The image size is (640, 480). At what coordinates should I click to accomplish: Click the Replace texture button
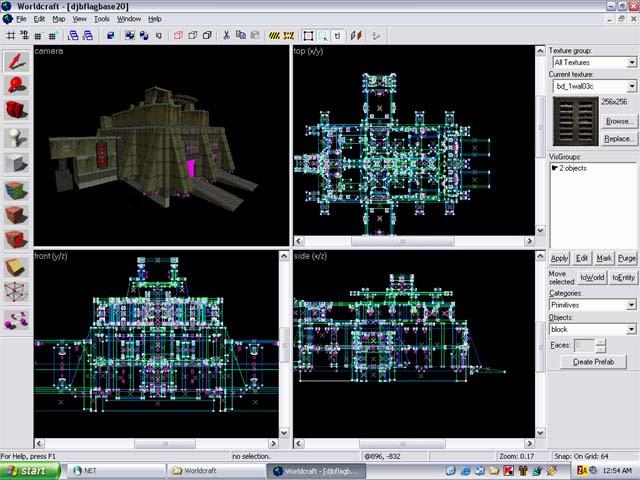[619, 139]
